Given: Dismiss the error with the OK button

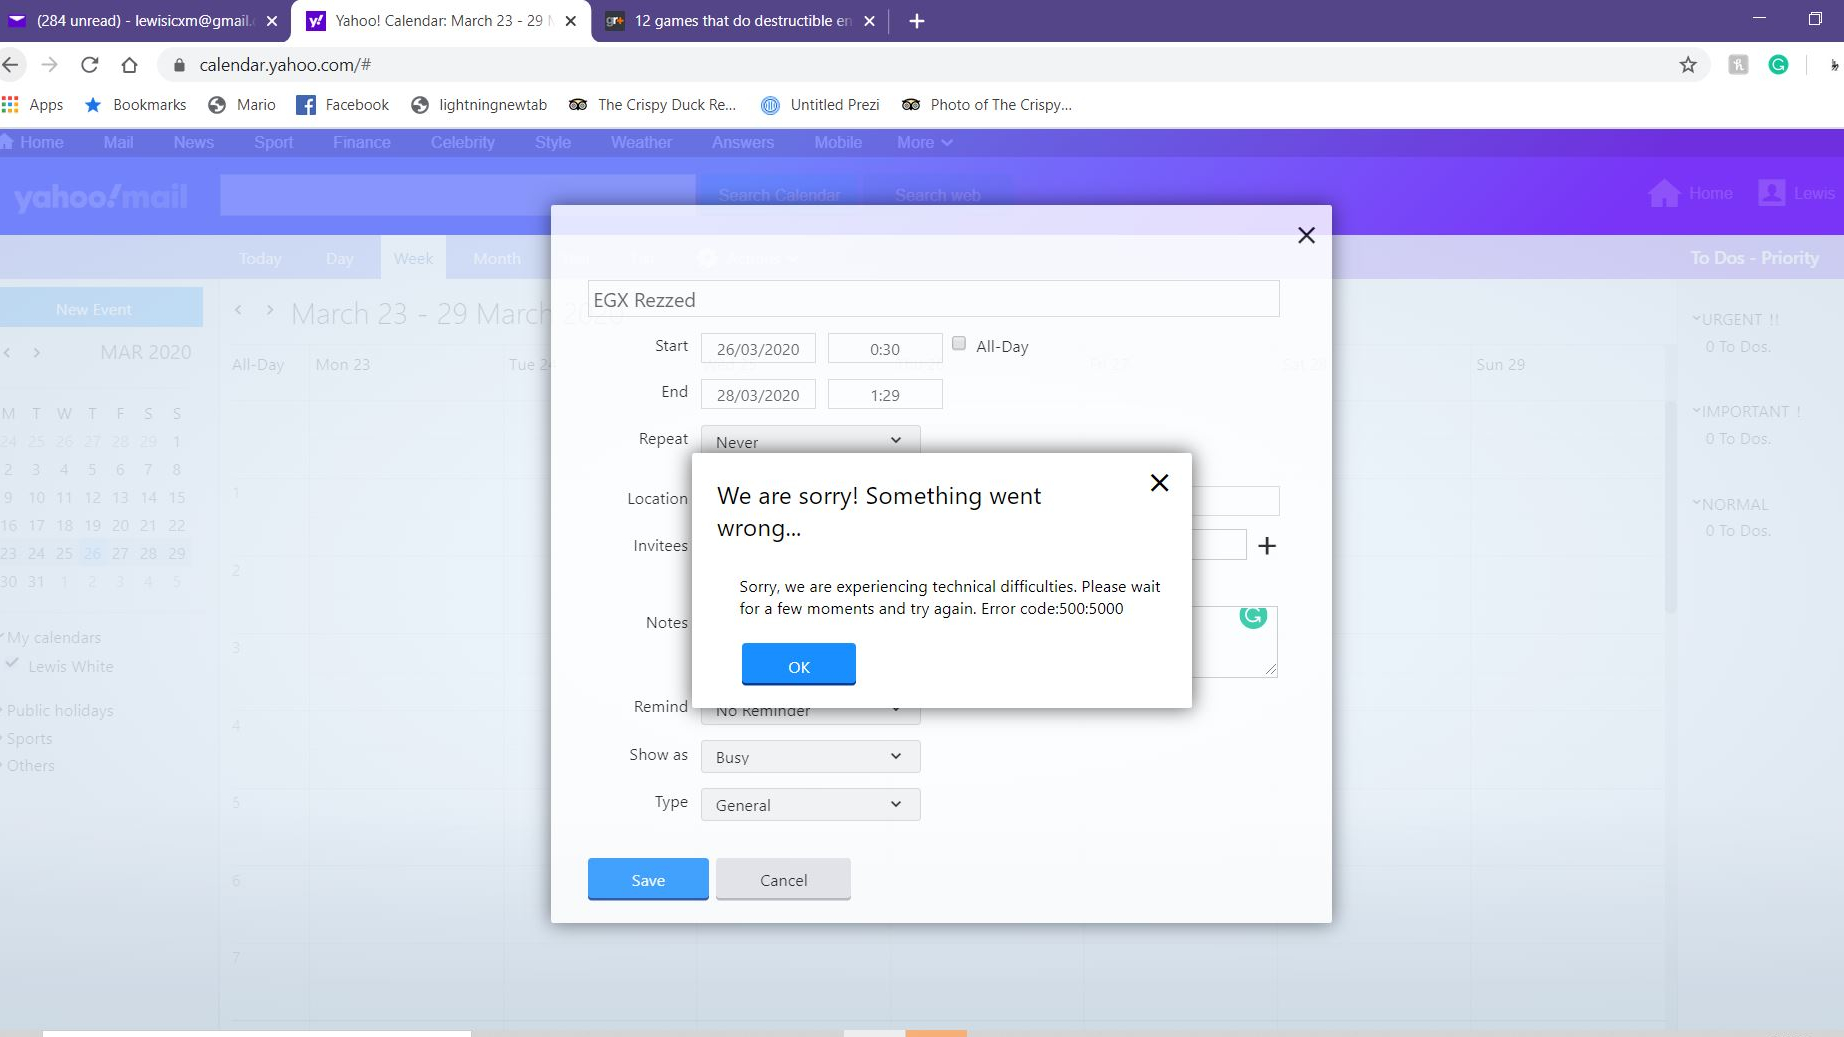Looking at the screenshot, I should [797, 664].
